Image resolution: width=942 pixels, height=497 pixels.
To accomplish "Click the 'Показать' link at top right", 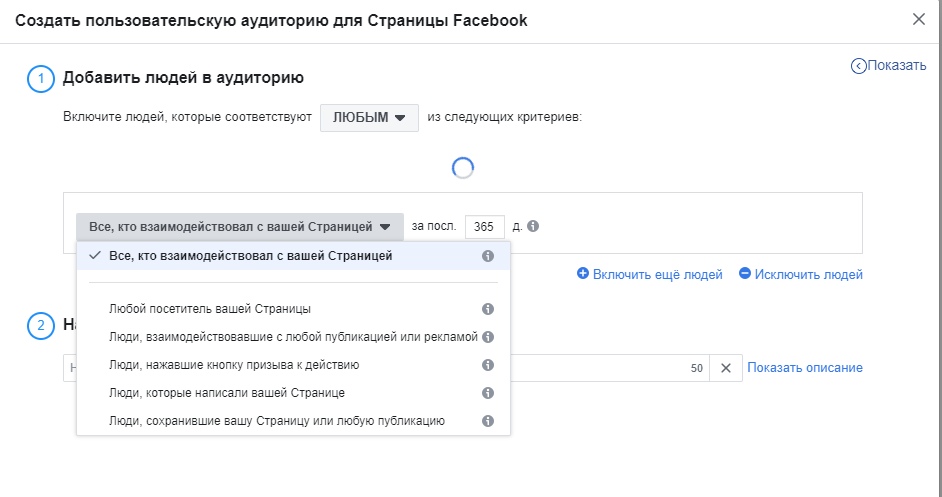I will point(896,66).
